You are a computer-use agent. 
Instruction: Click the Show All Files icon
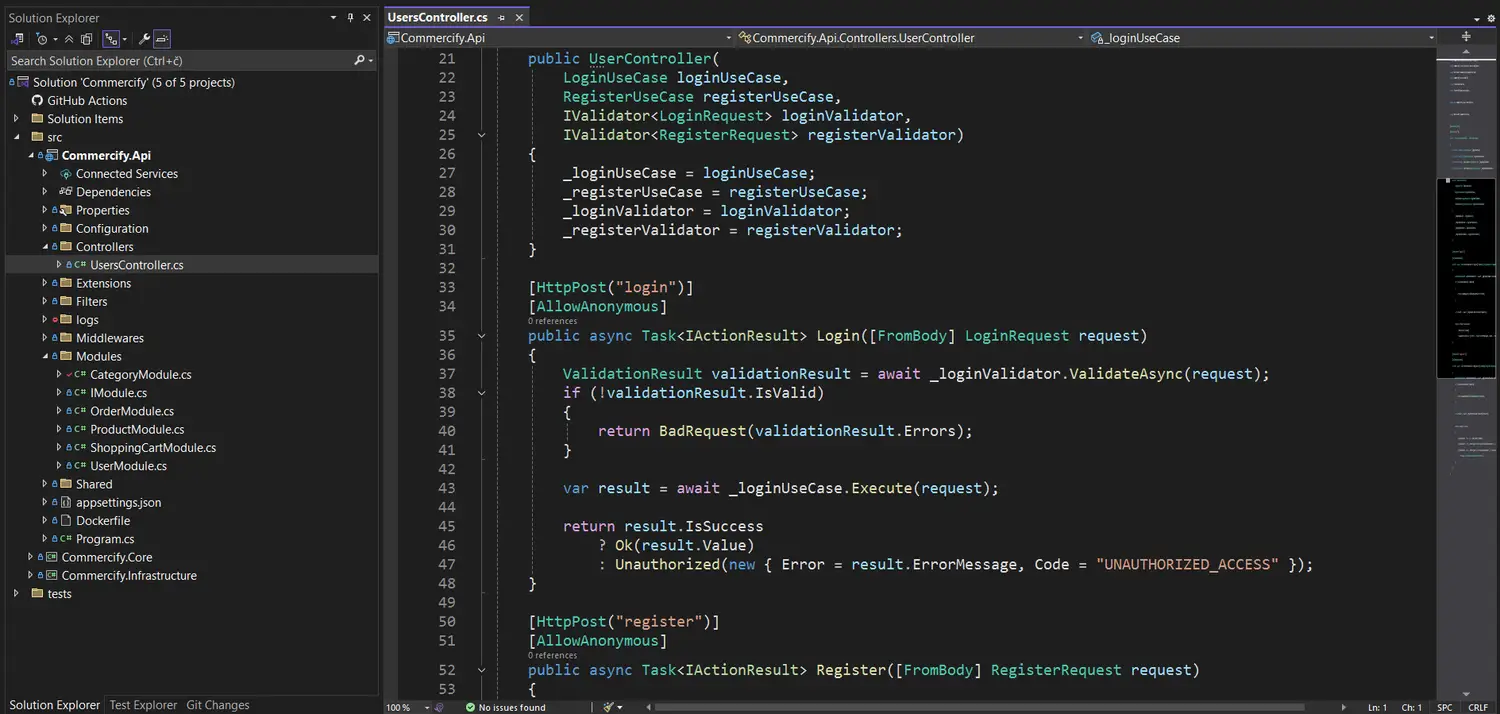87,39
